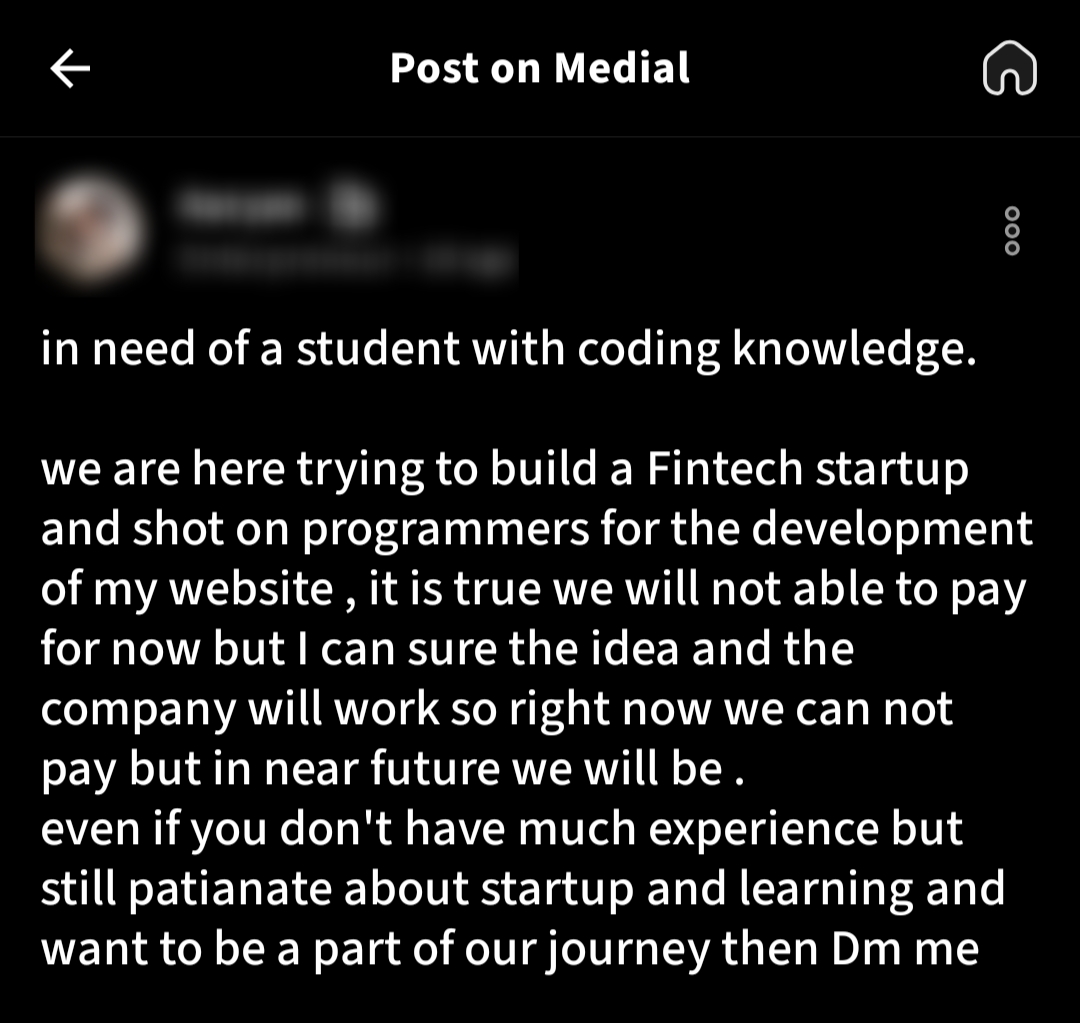Tap the blurred author headline below name
Viewport: 1080px width, 1023px height.
(345, 260)
